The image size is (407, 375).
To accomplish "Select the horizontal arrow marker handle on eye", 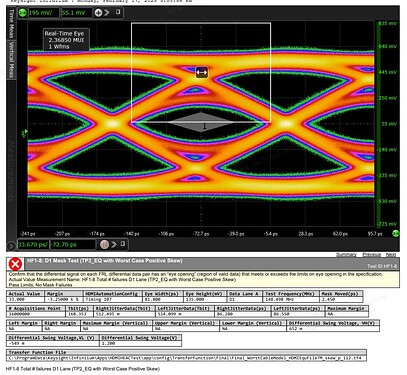I will (202, 72).
